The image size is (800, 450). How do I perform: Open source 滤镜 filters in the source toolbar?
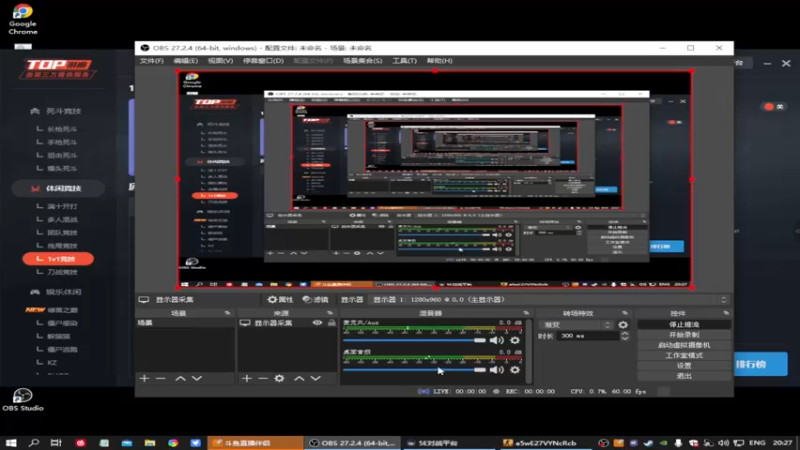[x=315, y=299]
